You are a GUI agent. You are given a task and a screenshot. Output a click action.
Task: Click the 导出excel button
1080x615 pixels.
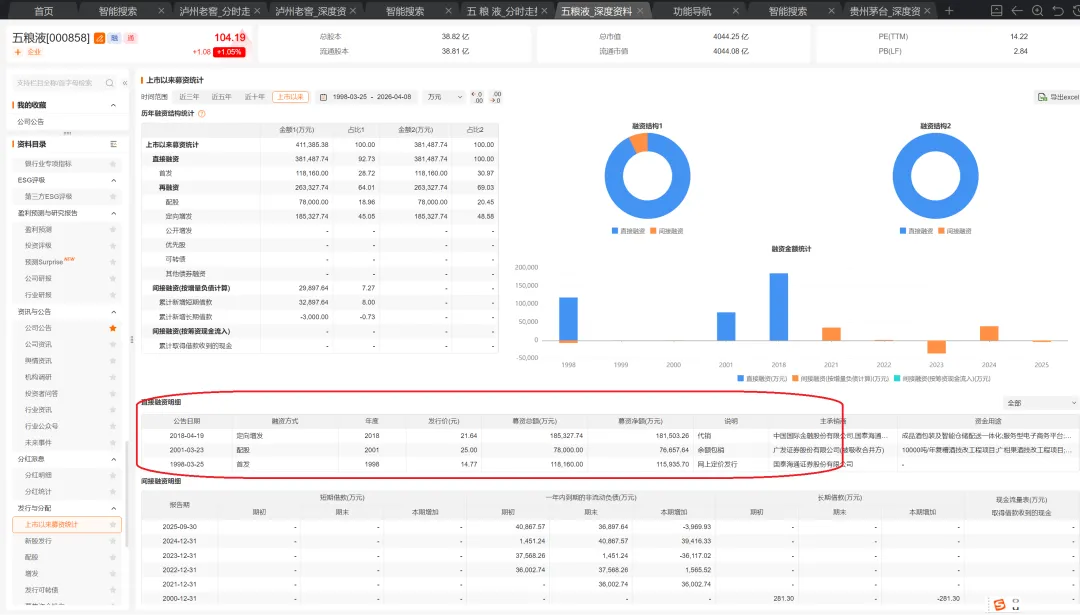point(1058,97)
